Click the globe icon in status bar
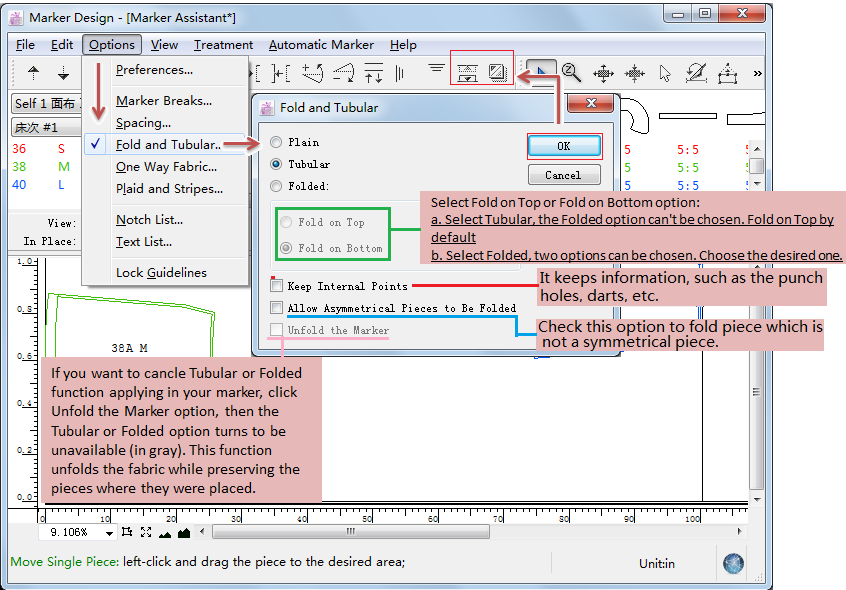This screenshot has height=590, width=846. (735, 563)
